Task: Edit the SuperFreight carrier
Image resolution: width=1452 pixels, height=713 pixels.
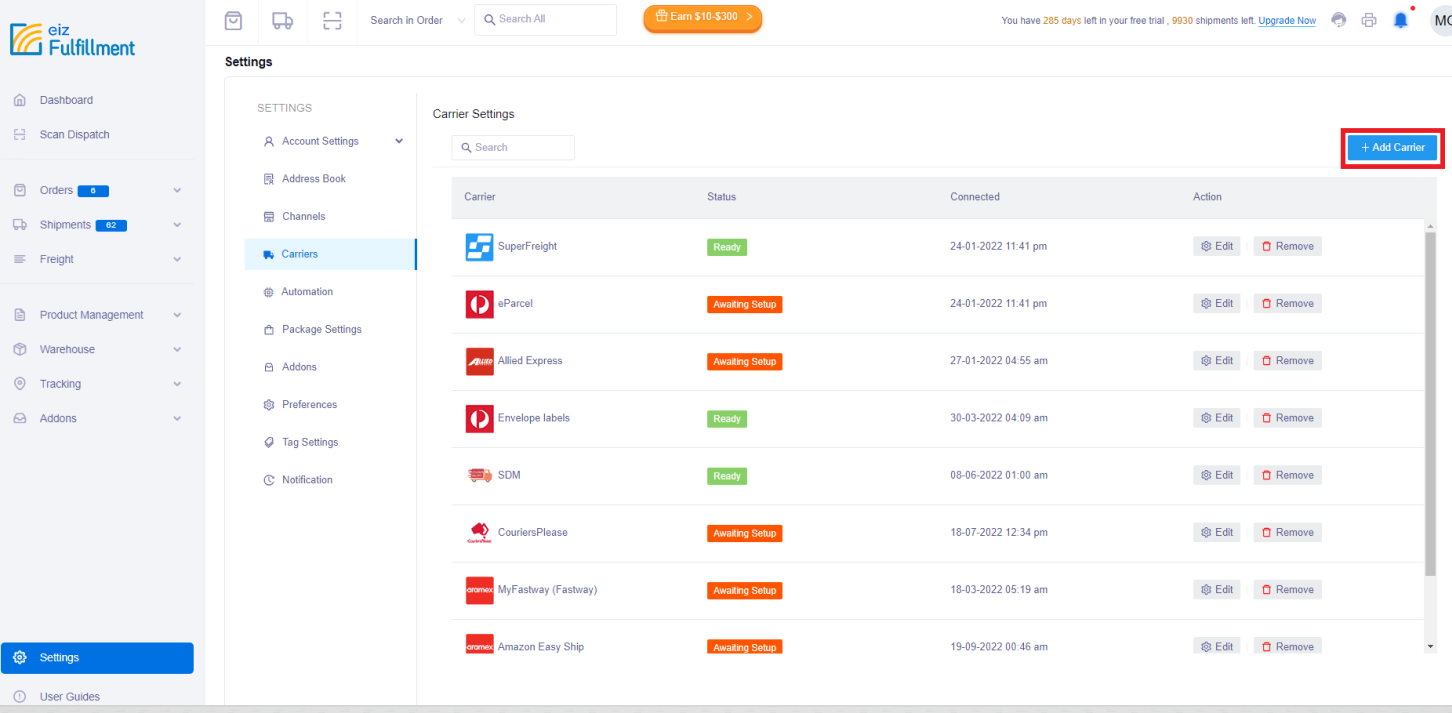Action: (1216, 246)
